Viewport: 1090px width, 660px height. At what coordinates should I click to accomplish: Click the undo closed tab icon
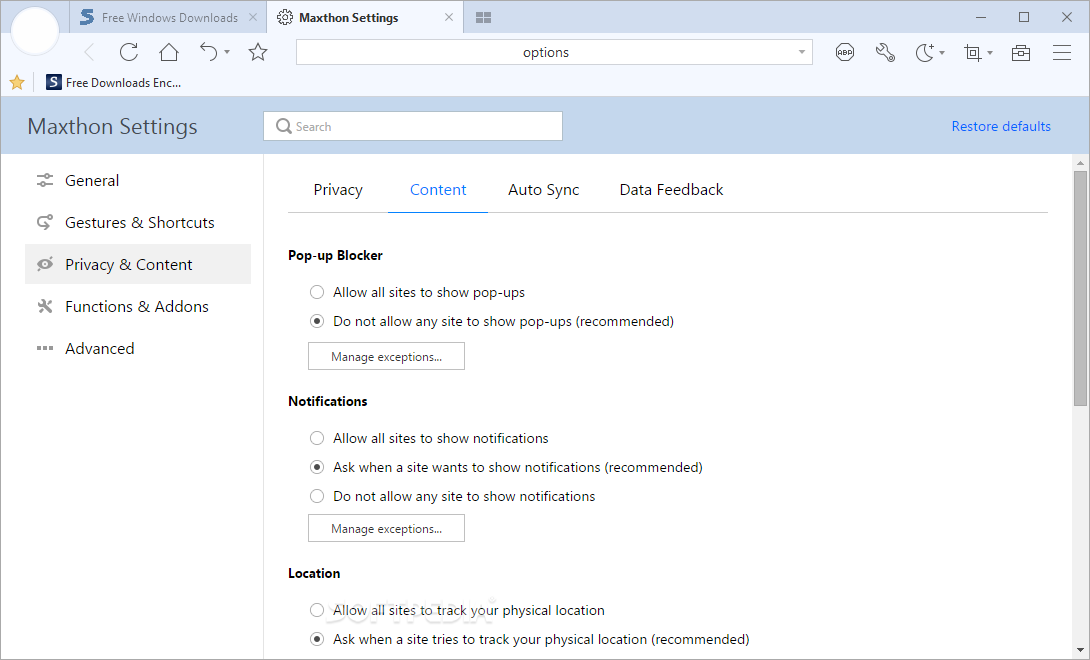(x=209, y=52)
